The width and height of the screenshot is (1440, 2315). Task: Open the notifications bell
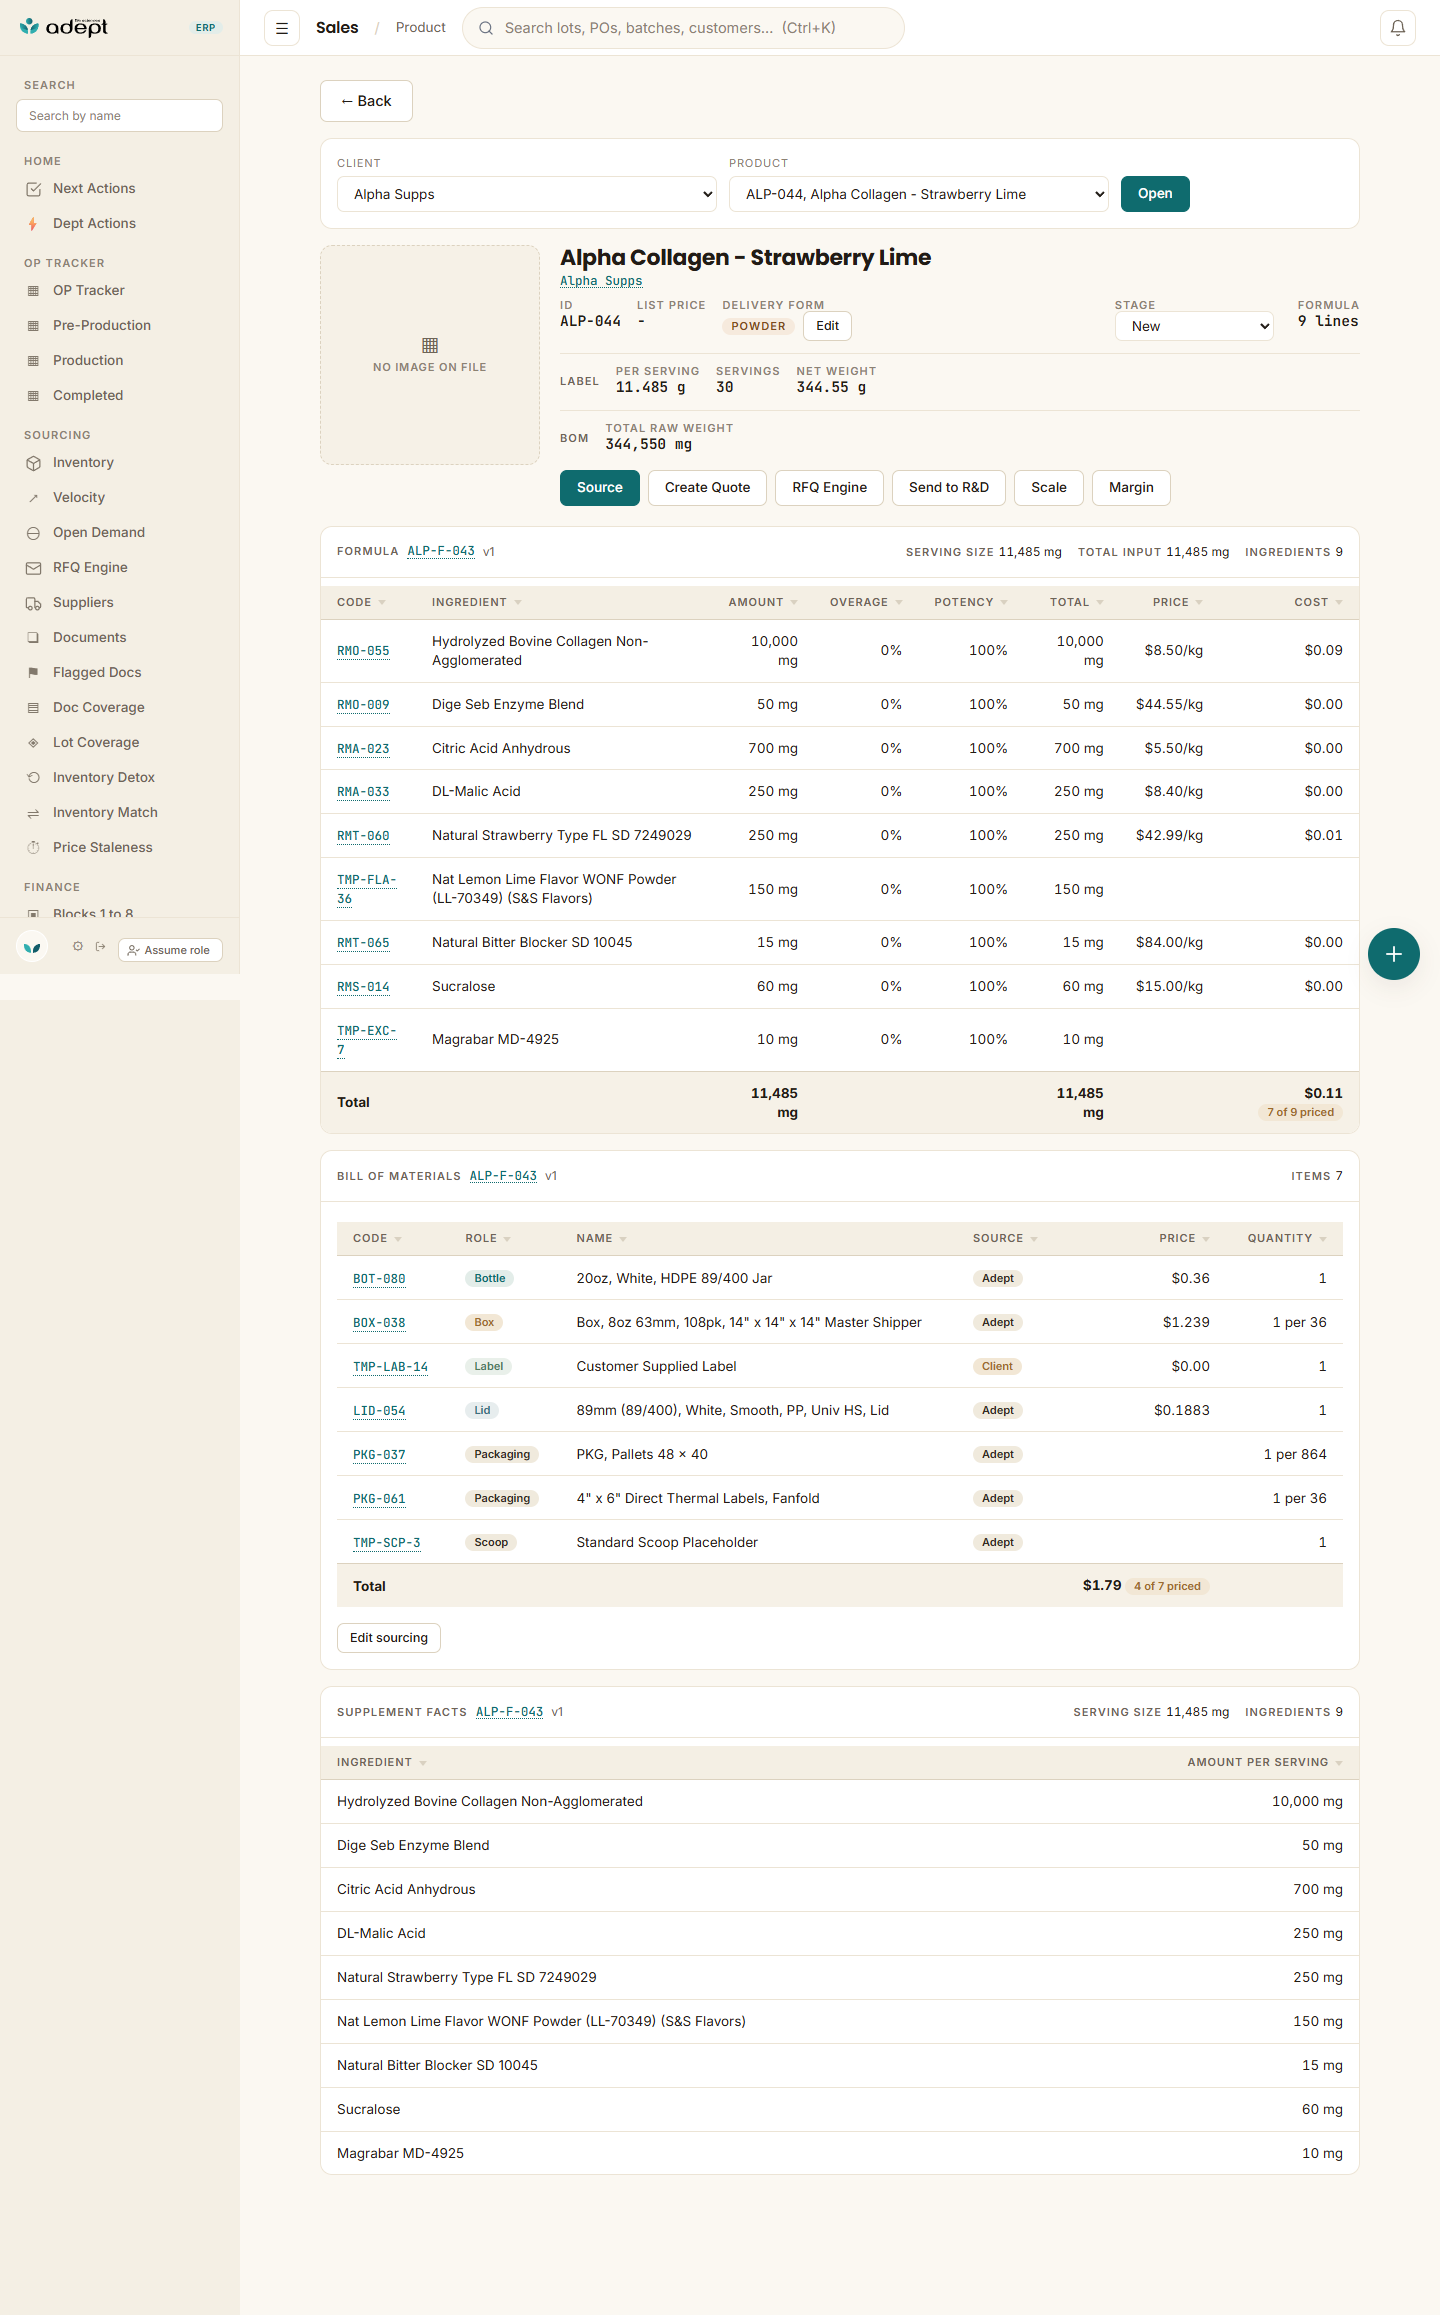pos(1398,28)
